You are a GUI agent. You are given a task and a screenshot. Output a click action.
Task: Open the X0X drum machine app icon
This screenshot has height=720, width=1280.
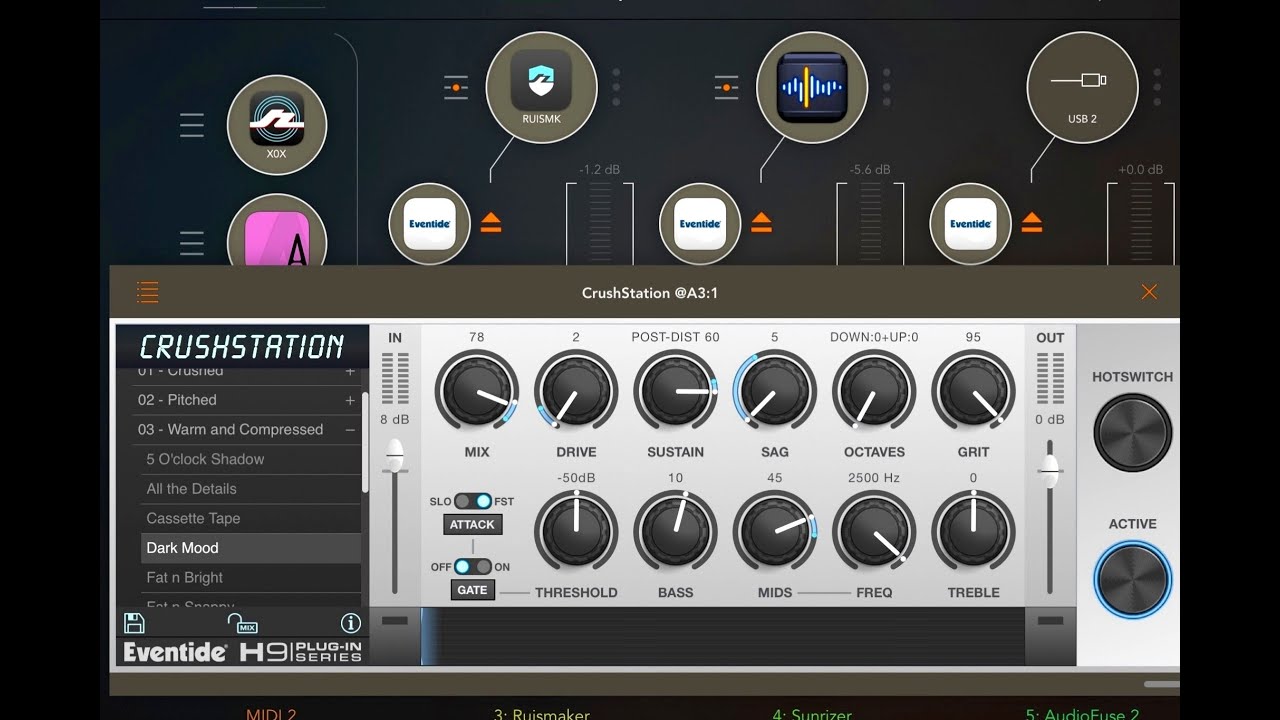tap(277, 125)
